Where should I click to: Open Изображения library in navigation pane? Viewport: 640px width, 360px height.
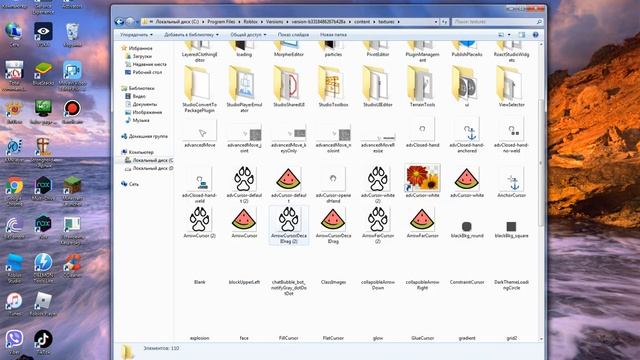tap(144, 112)
